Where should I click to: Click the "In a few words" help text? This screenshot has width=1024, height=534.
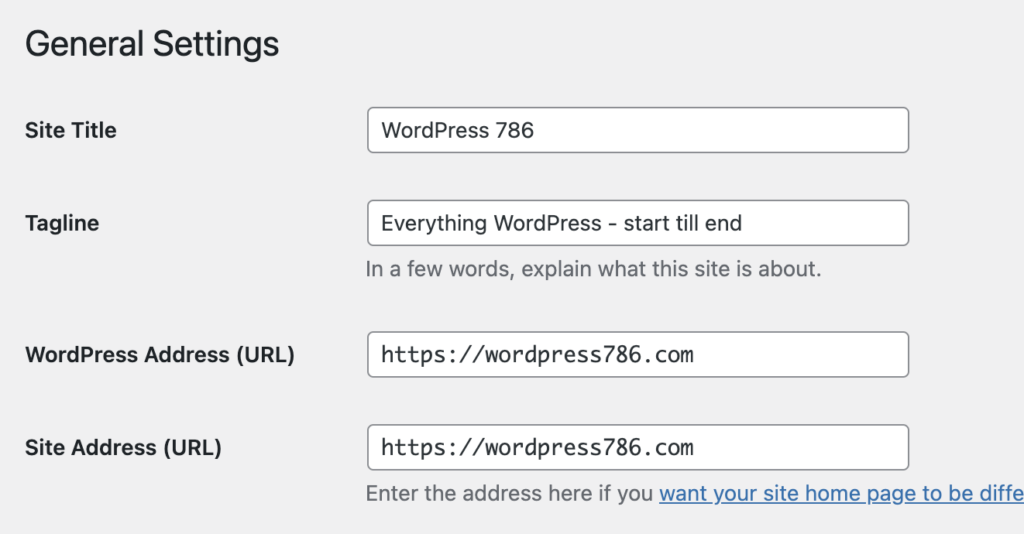pyautogui.click(x=593, y=269)
